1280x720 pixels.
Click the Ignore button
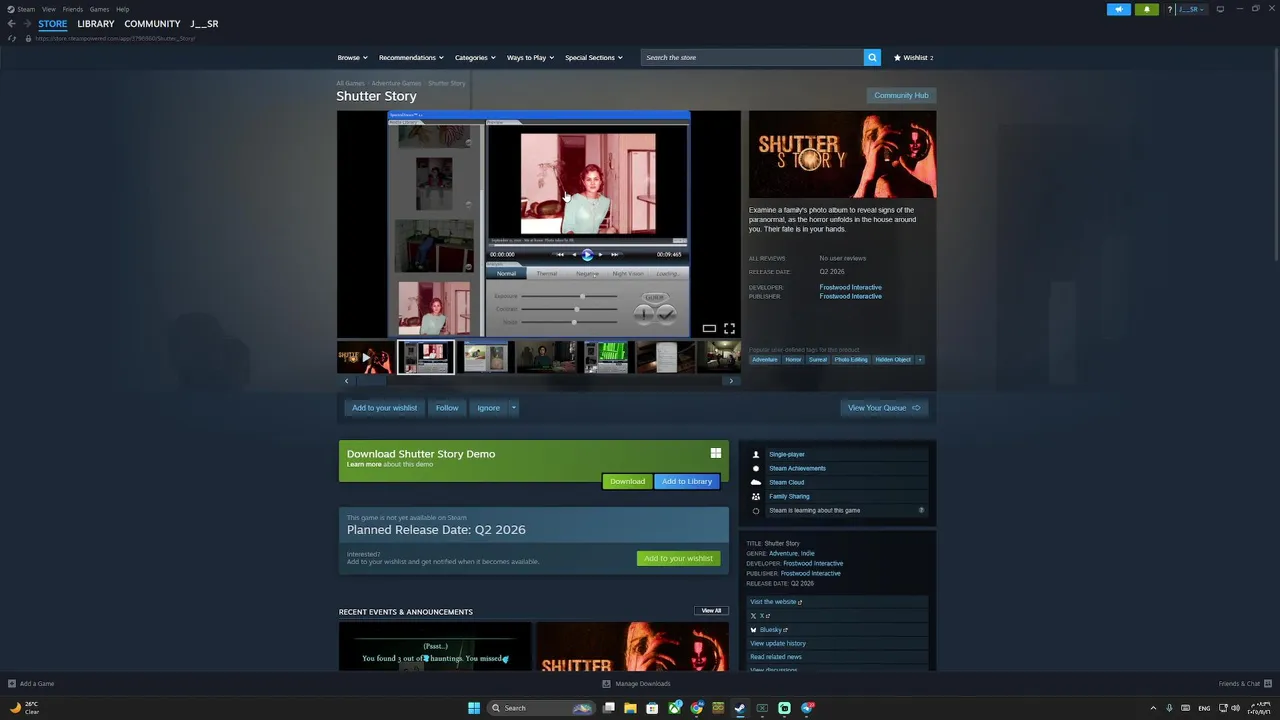(488, 407)
